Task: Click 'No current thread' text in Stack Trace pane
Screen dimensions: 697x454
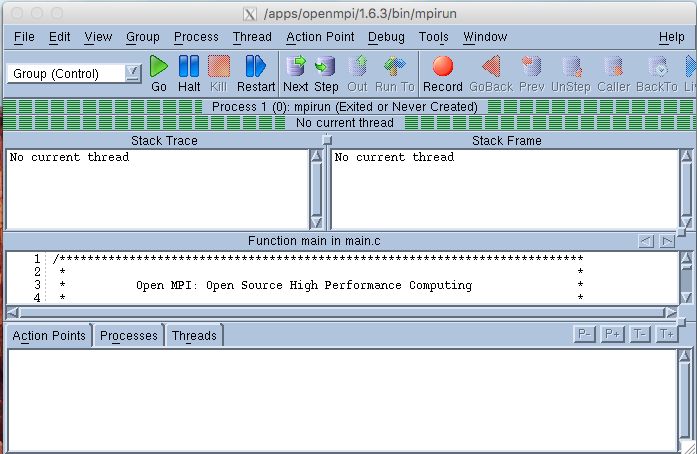Action: pyautogui.click(x=69, y=157)
